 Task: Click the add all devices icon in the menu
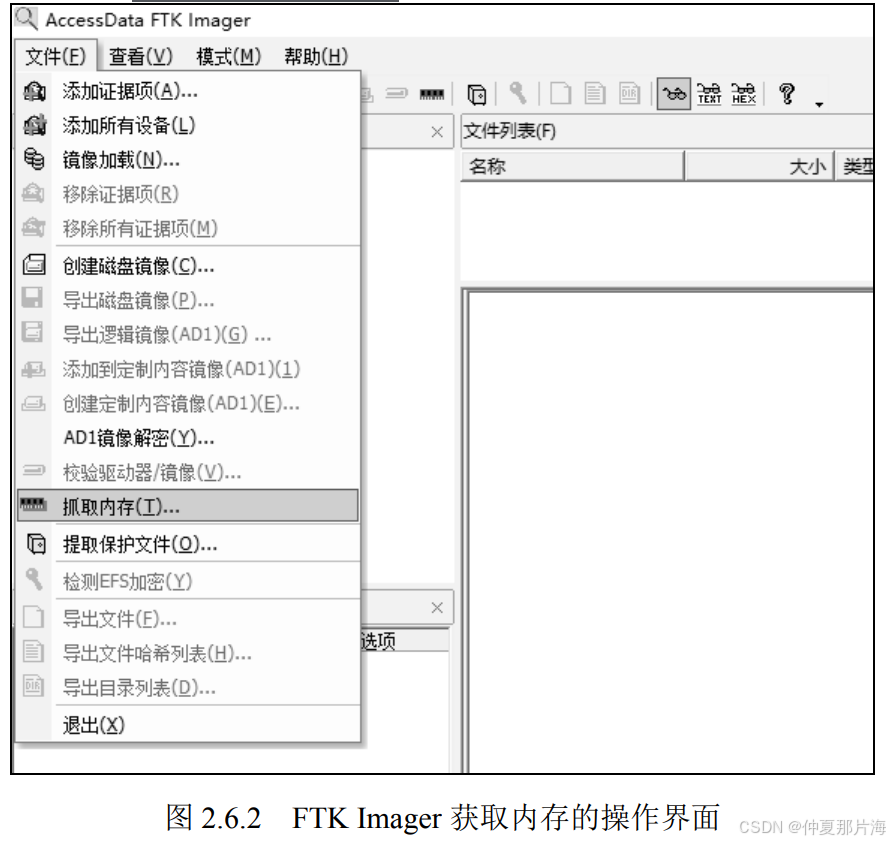[x=34, y=125]
